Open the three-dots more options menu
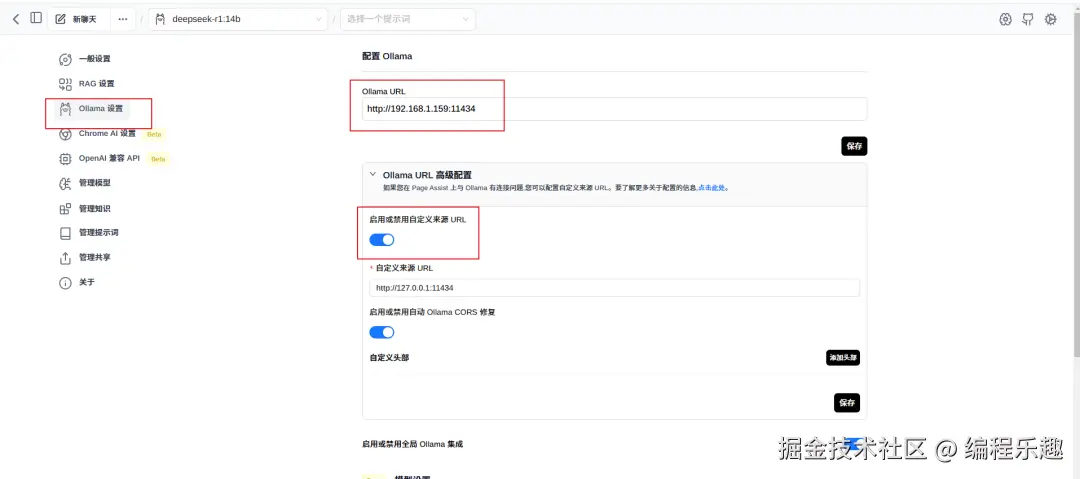Viewport: 1080px width, 479px height. [x=123, y=19]
